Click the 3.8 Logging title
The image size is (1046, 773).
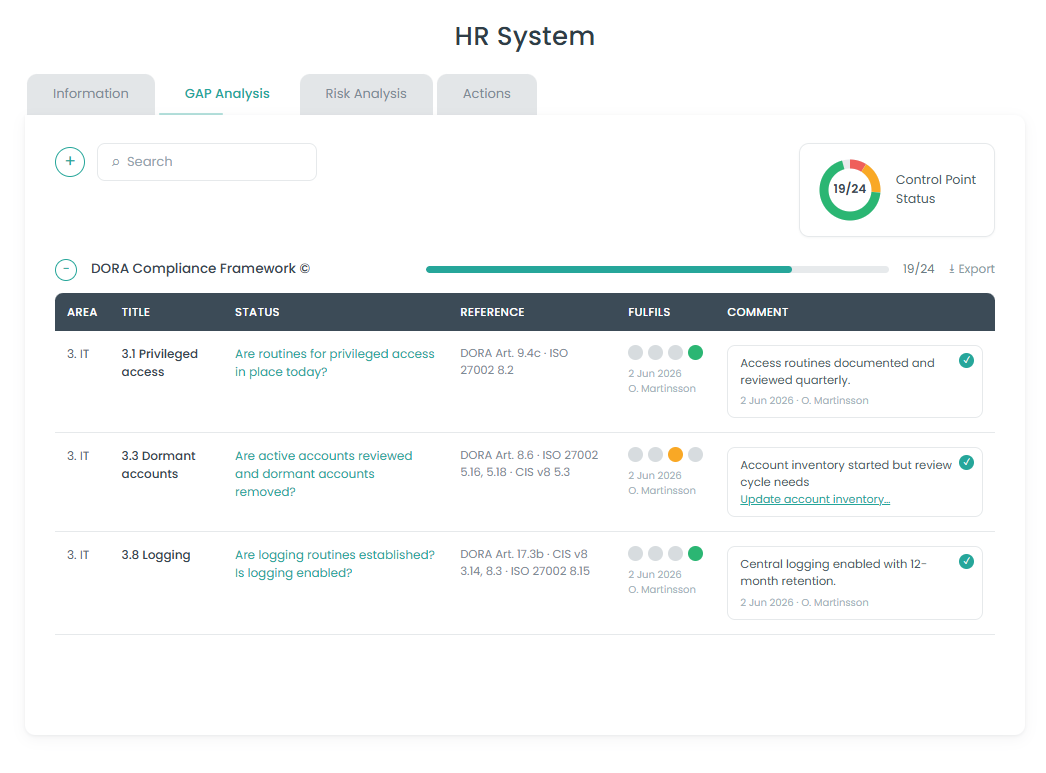point(155,555)
